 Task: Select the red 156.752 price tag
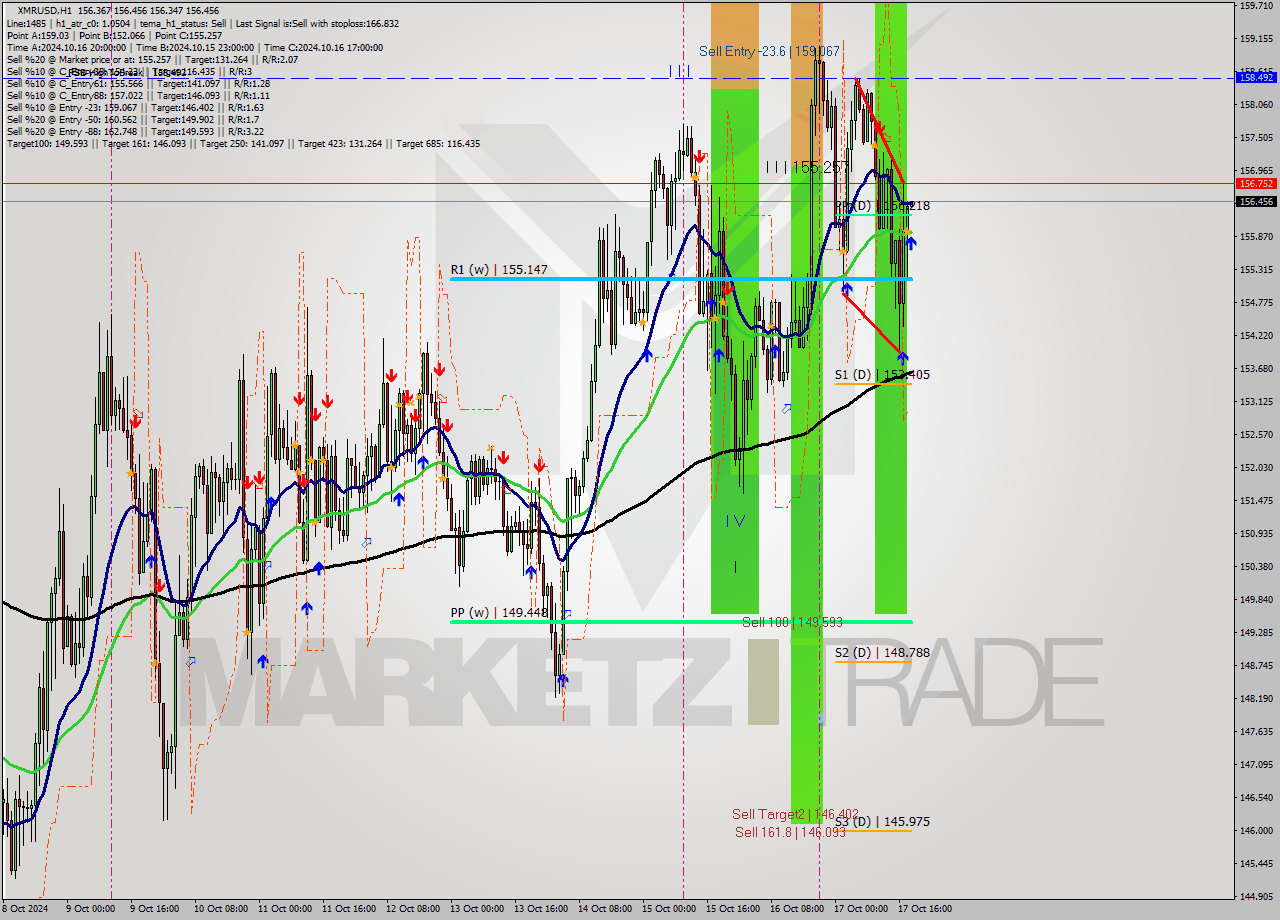[1256, 183]
